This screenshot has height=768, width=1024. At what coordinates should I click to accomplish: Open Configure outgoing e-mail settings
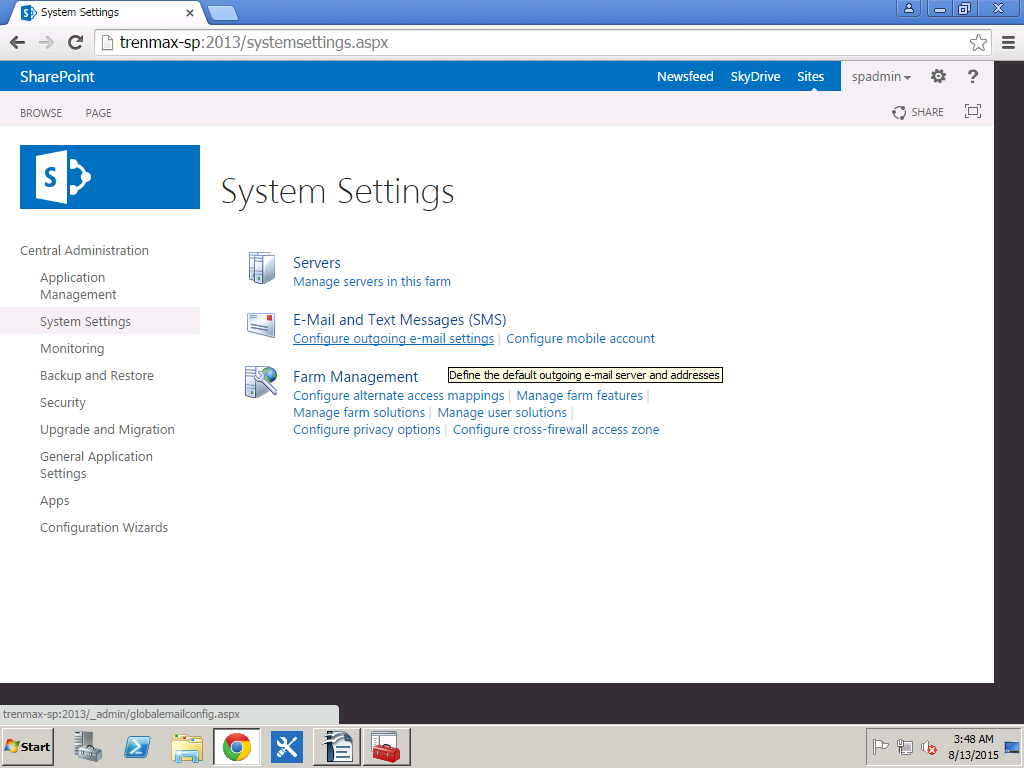click(x=393, y=338)
